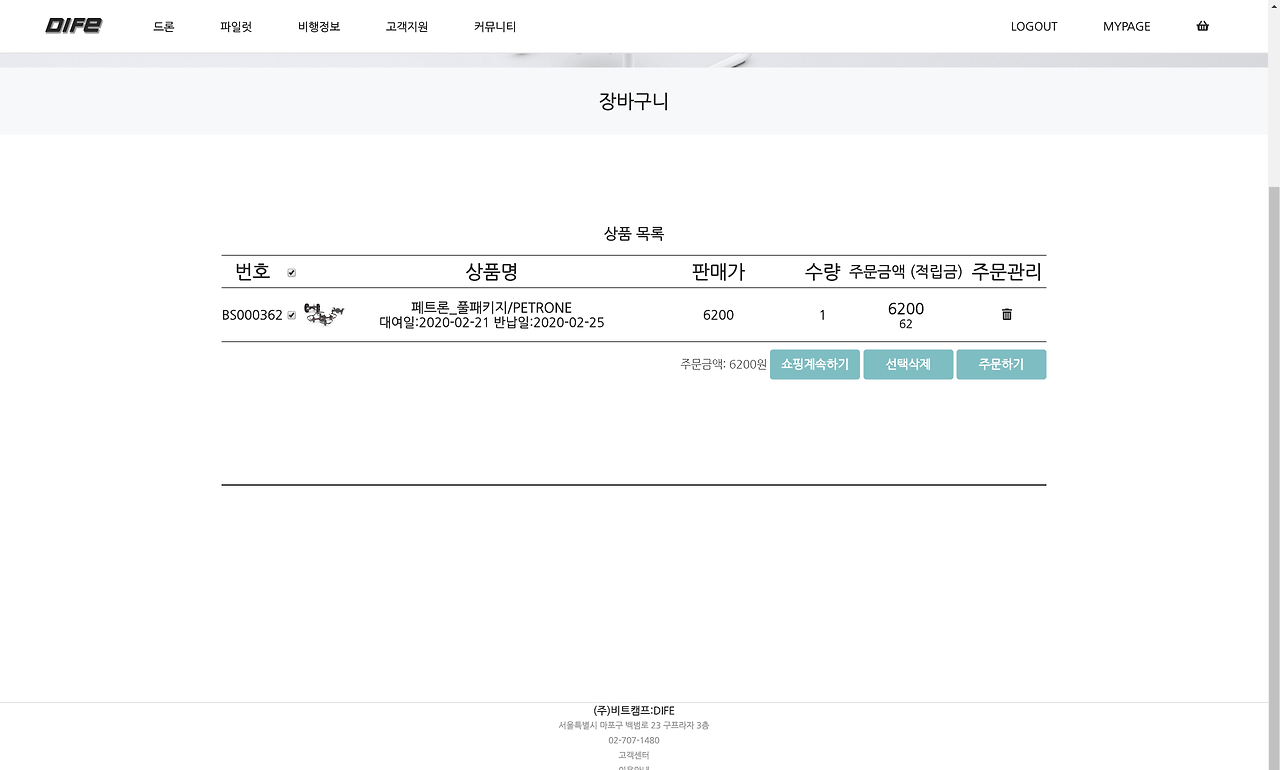Open the 고객지원 menu
1280x770 pixels.
click(407, 27)
